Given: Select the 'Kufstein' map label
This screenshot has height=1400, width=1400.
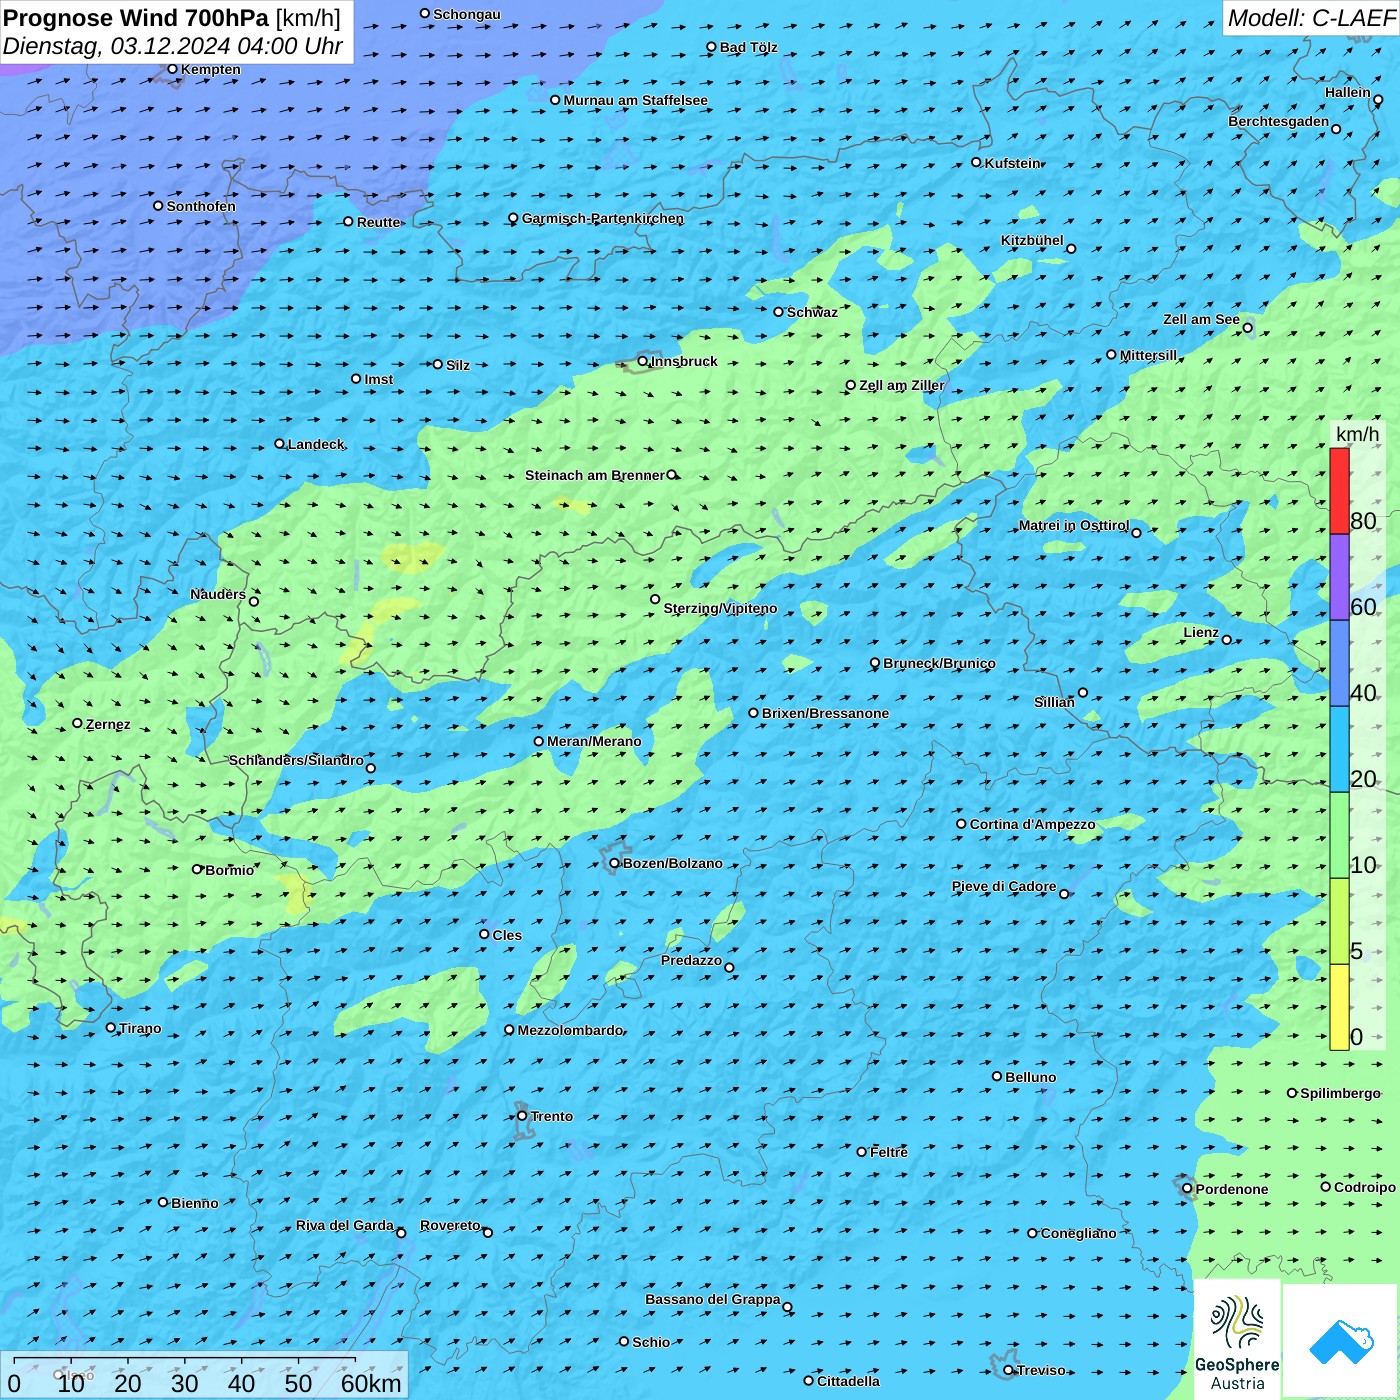Looking at the screenshot, I should coord(1012,163).
